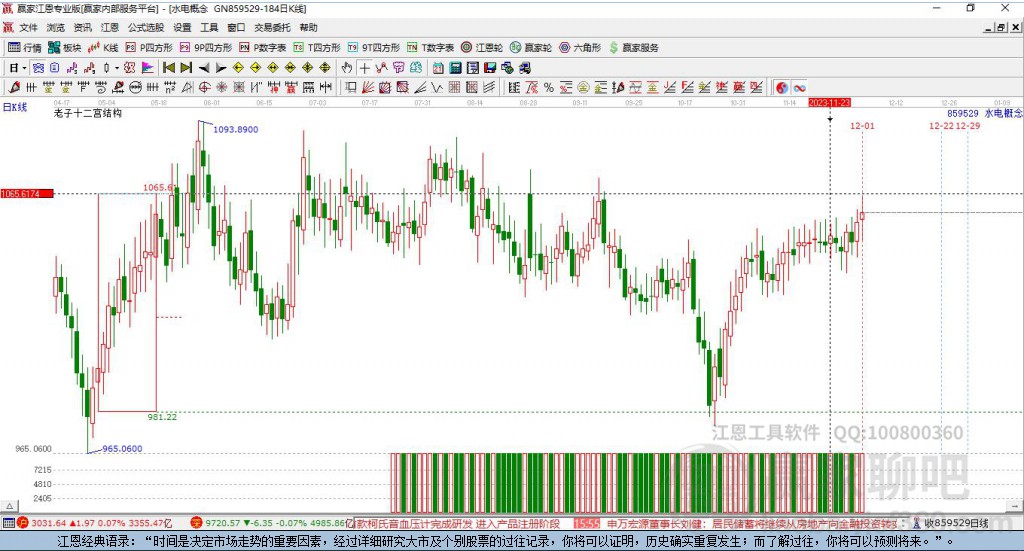
Task: Click the blue infinity symbol icon
Action: [x=800, y=88]
